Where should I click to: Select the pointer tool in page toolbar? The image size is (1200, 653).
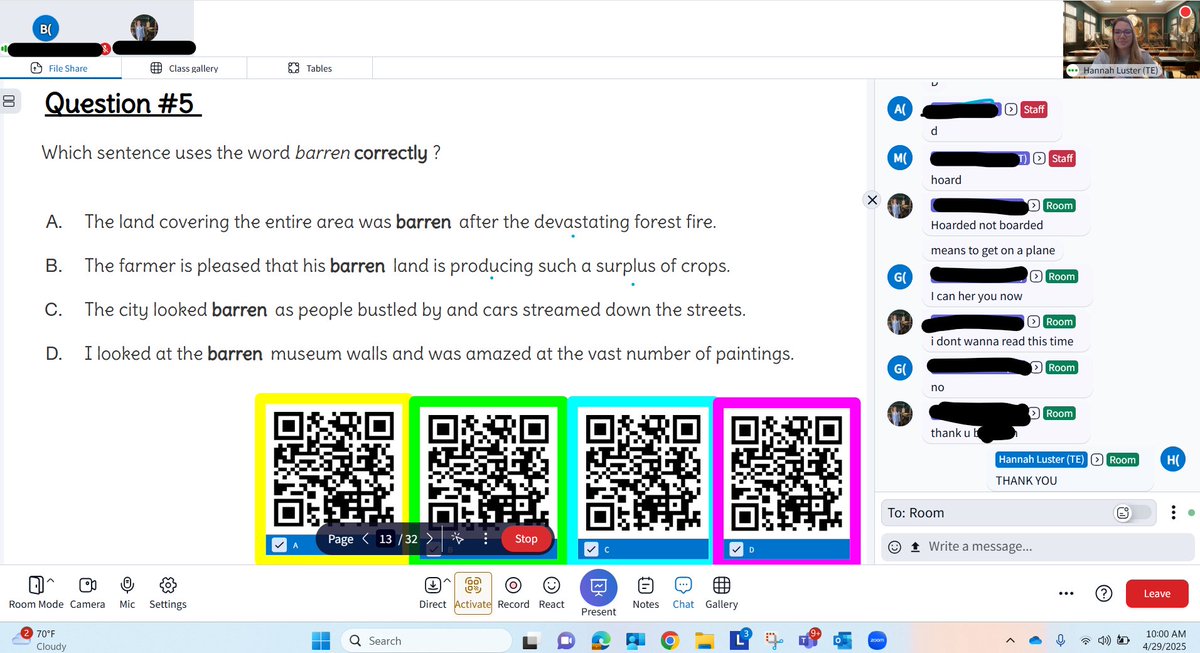point(456,539)
